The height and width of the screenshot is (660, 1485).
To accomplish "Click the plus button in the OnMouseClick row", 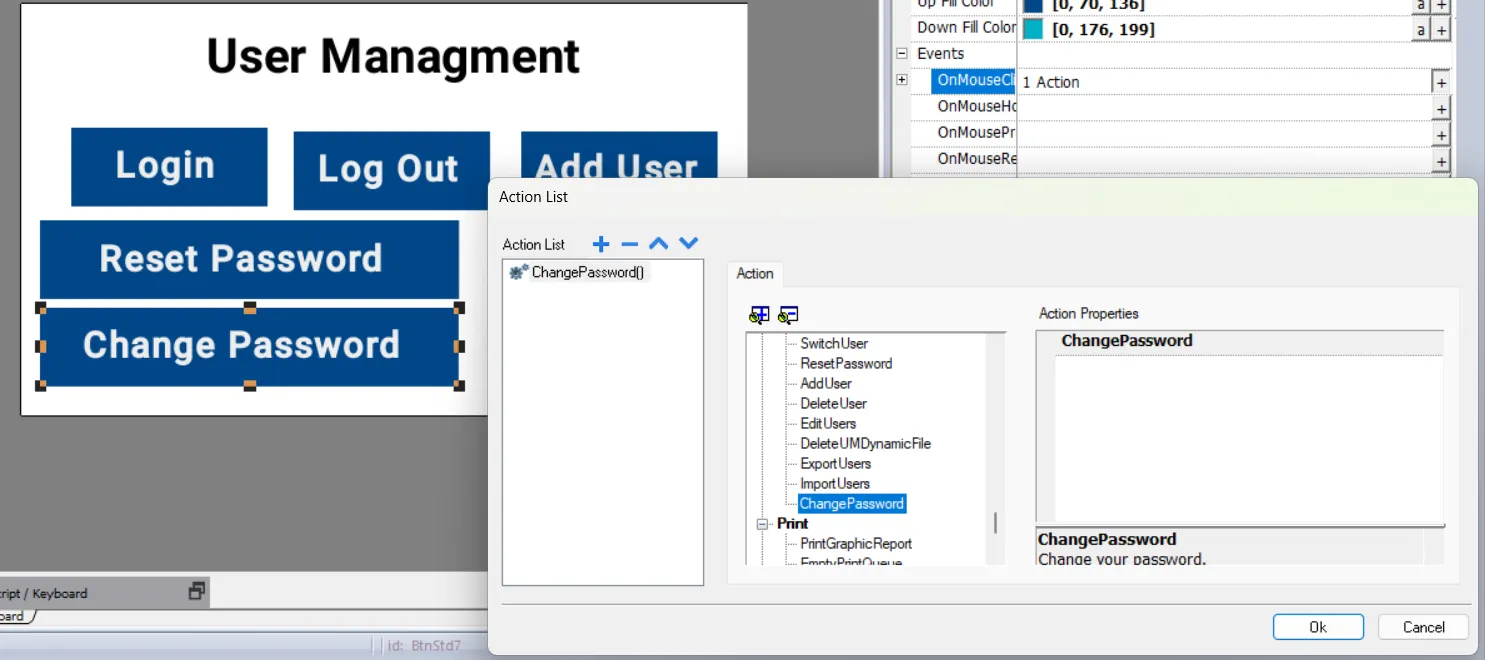I will pos(1441,82).
